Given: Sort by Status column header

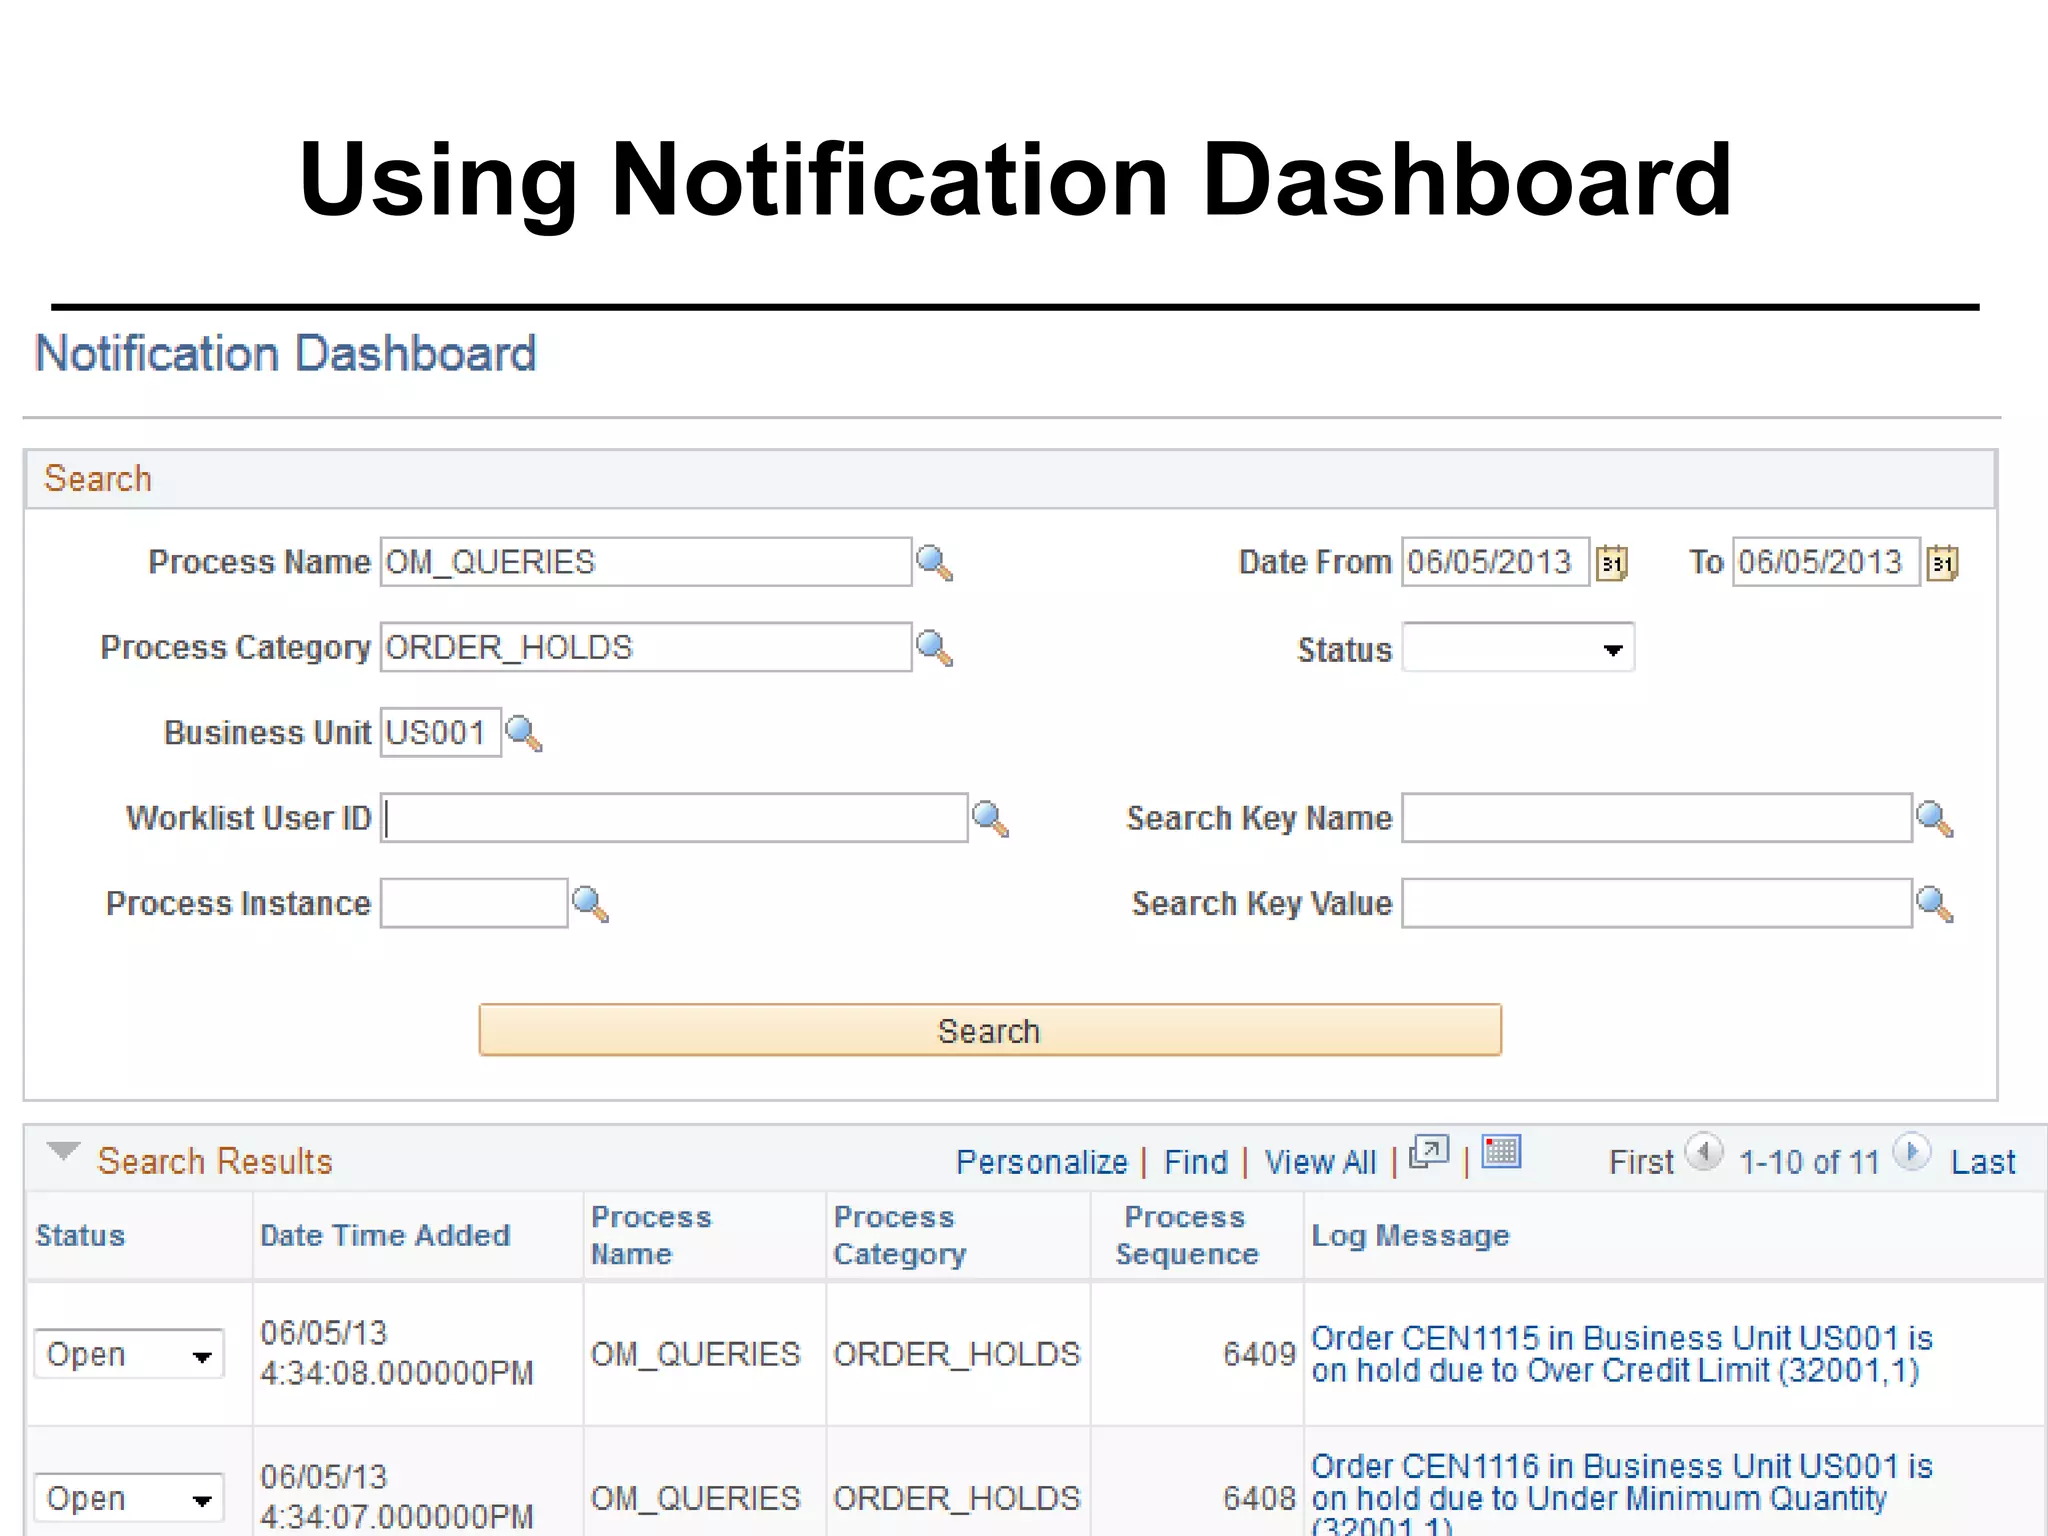Looking at the screenshot, I should (x=80, y=1236).
